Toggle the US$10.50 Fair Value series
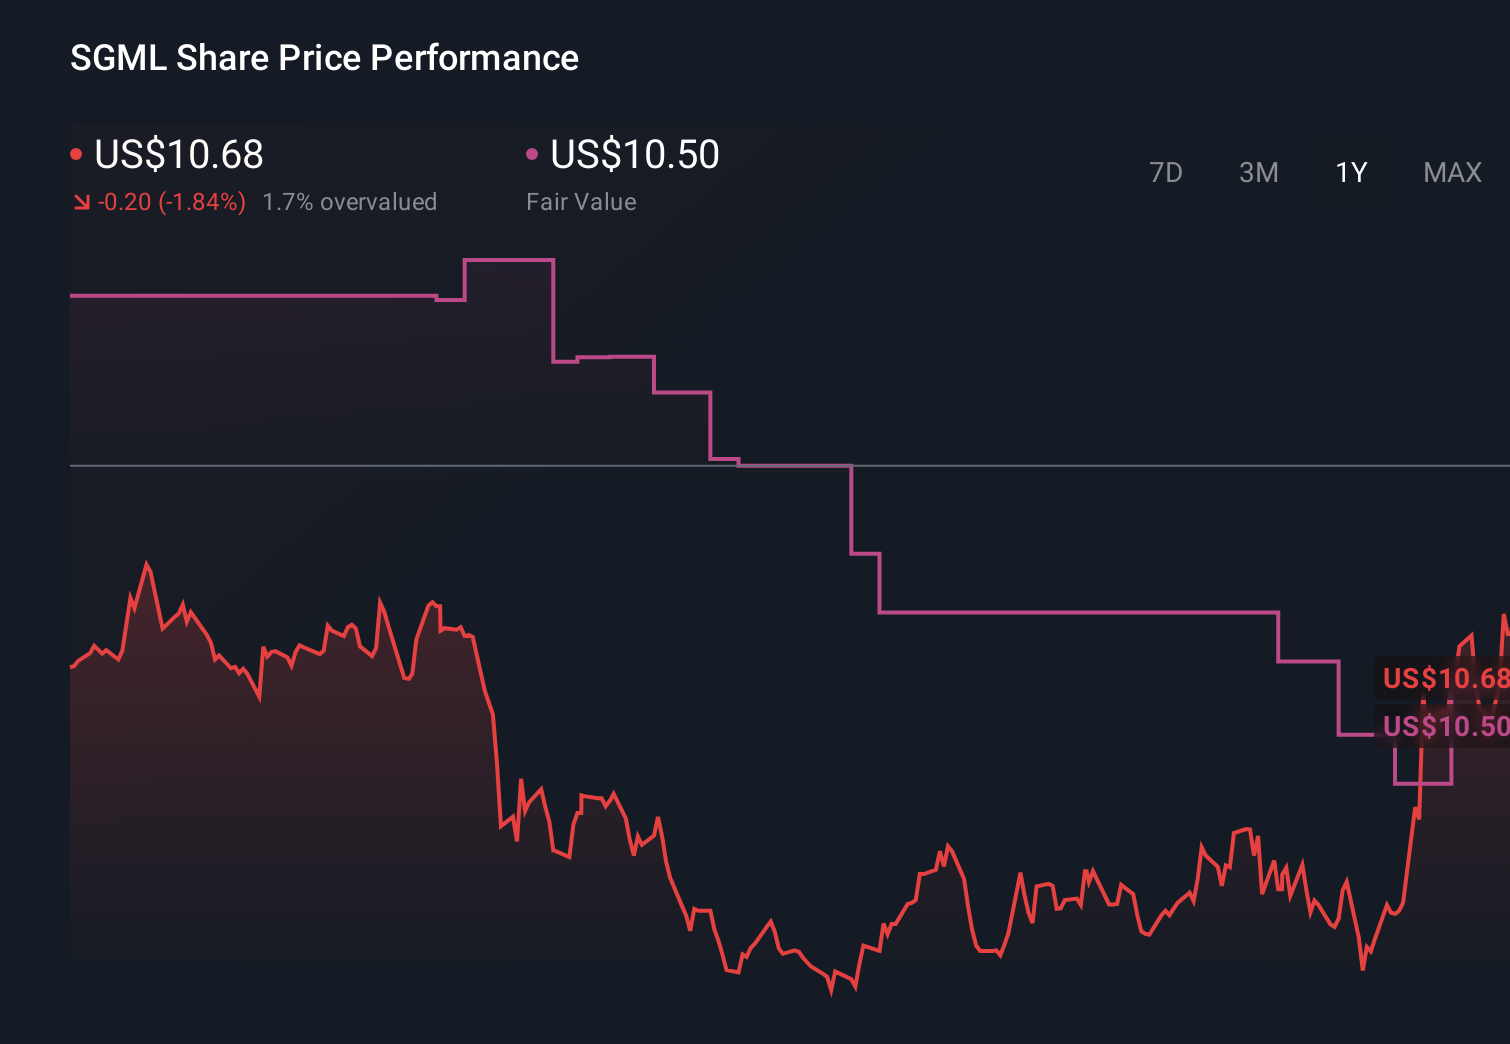1510x1044 pixels. click(x=636, y=154)
